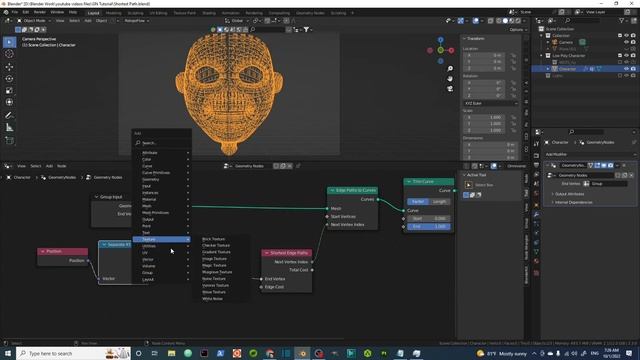Toggle visibility eye for Character object
This screenshot has height=360, width=640.
coord(627,69)
